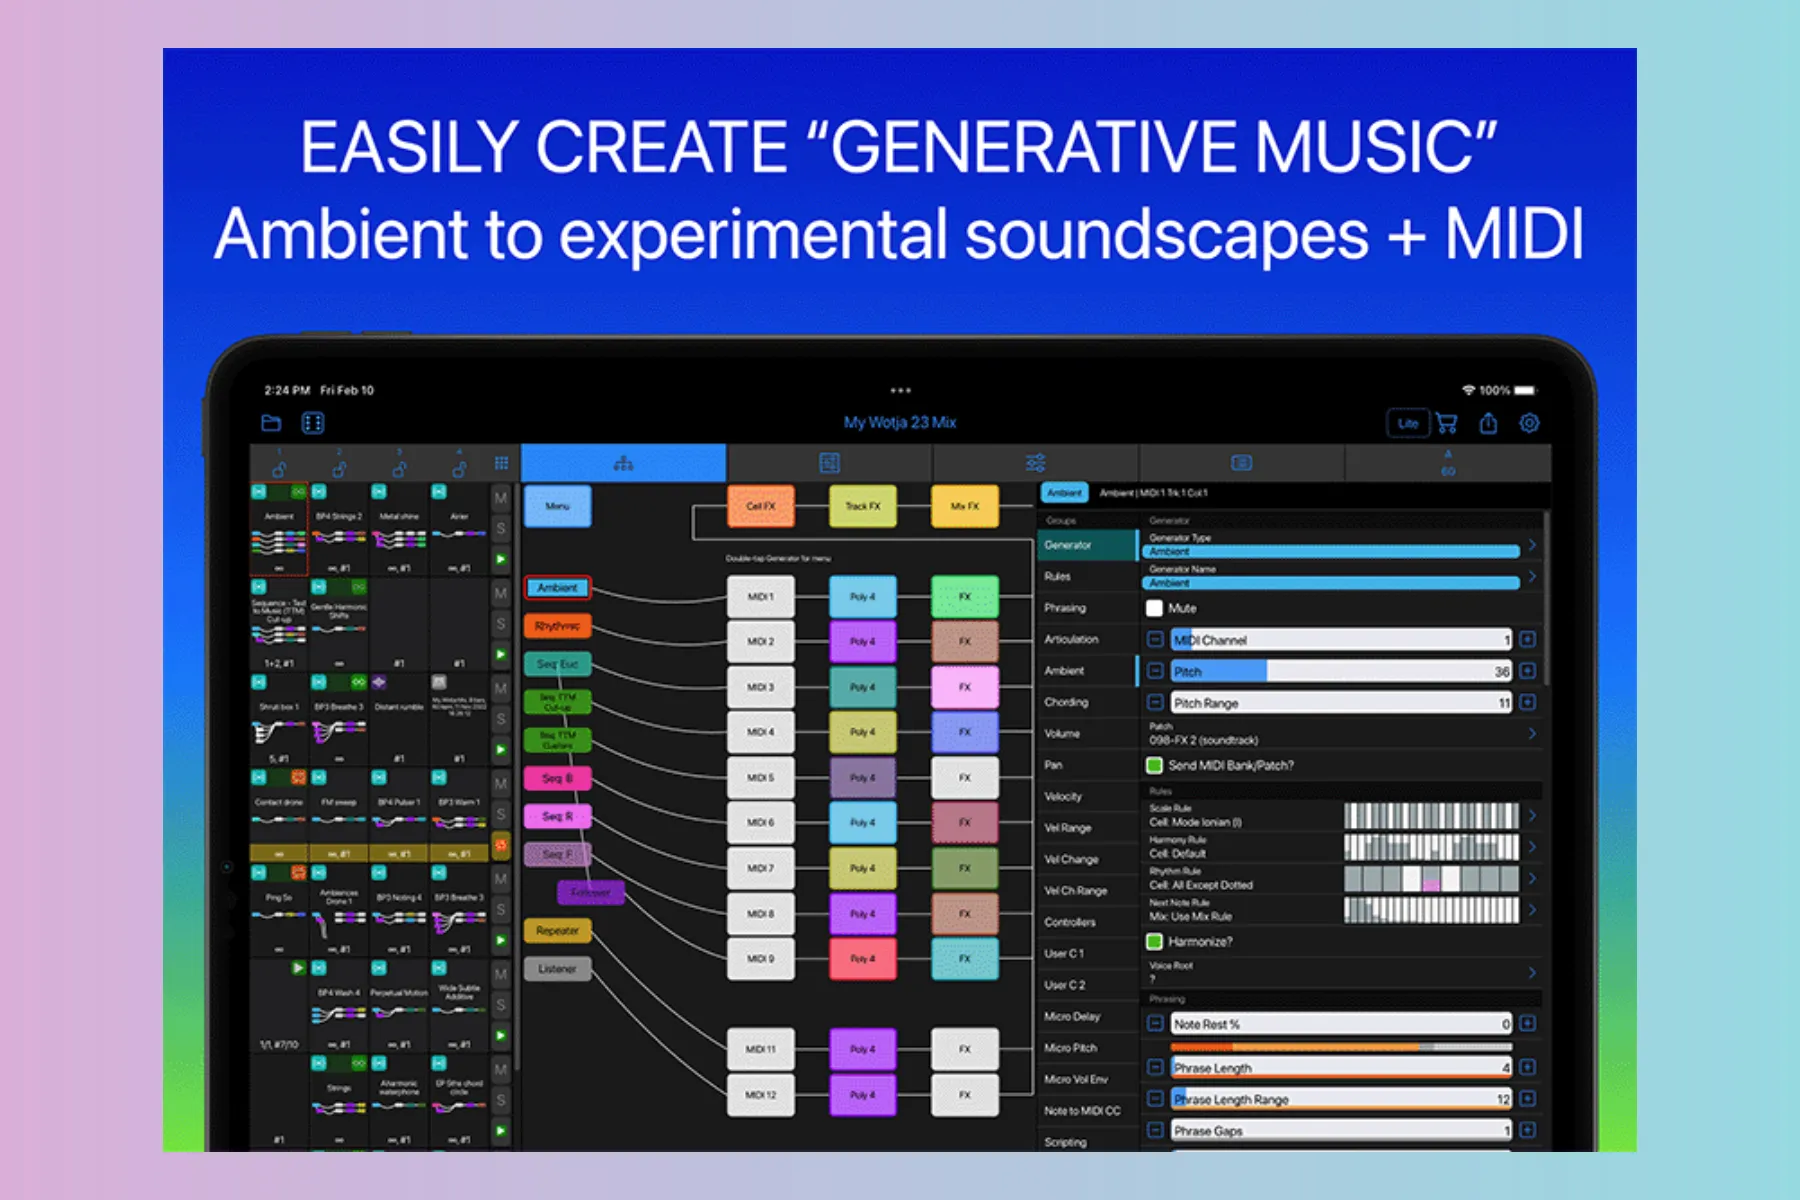
Task: Open the folder file browser icon
Action: 271,423
